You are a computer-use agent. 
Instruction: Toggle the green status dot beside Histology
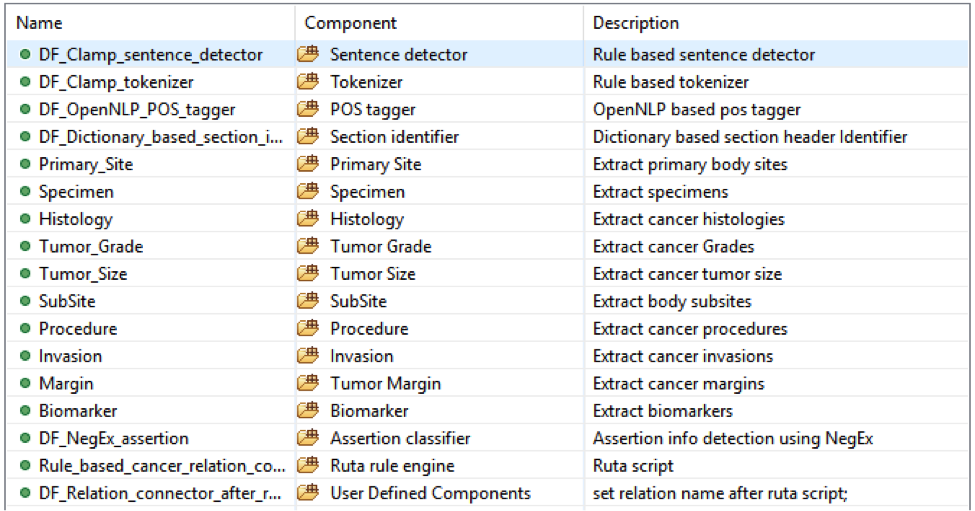[x=25, y=219]
